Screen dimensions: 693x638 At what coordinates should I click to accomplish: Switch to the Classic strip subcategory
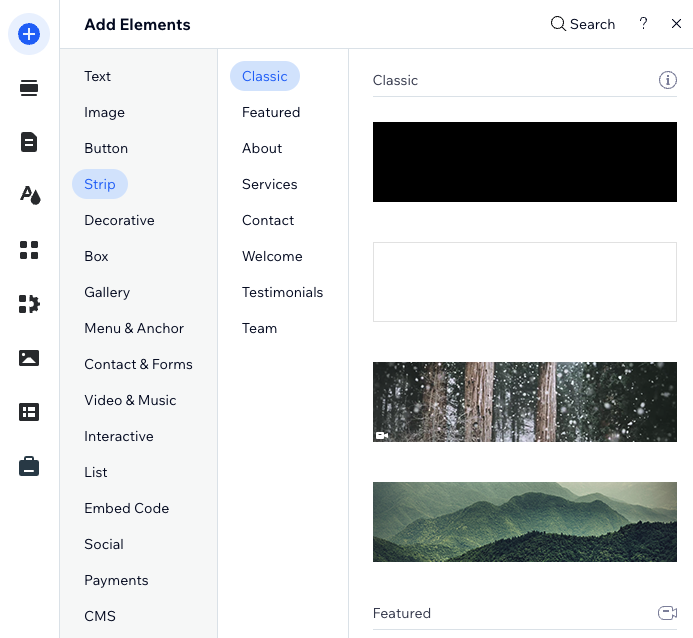tap(265, 76)
